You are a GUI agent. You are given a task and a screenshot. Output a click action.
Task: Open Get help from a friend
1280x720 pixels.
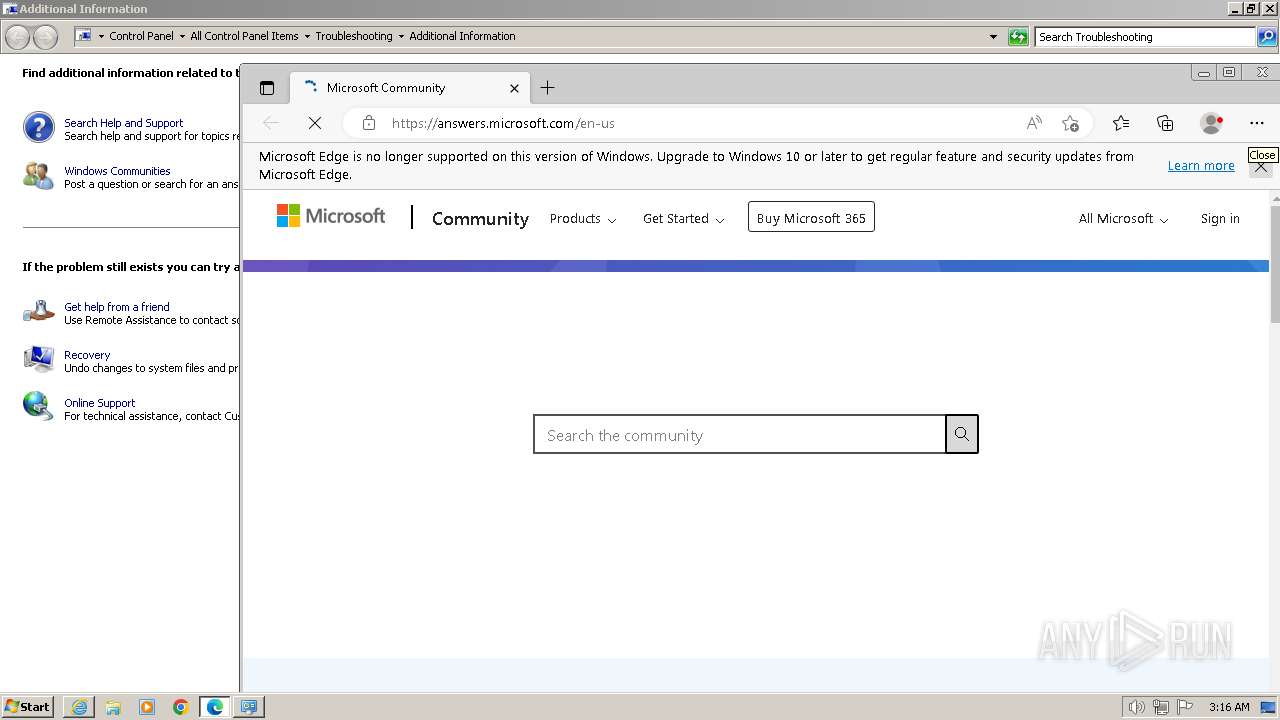pyautogui.click(x=117, y=307)
